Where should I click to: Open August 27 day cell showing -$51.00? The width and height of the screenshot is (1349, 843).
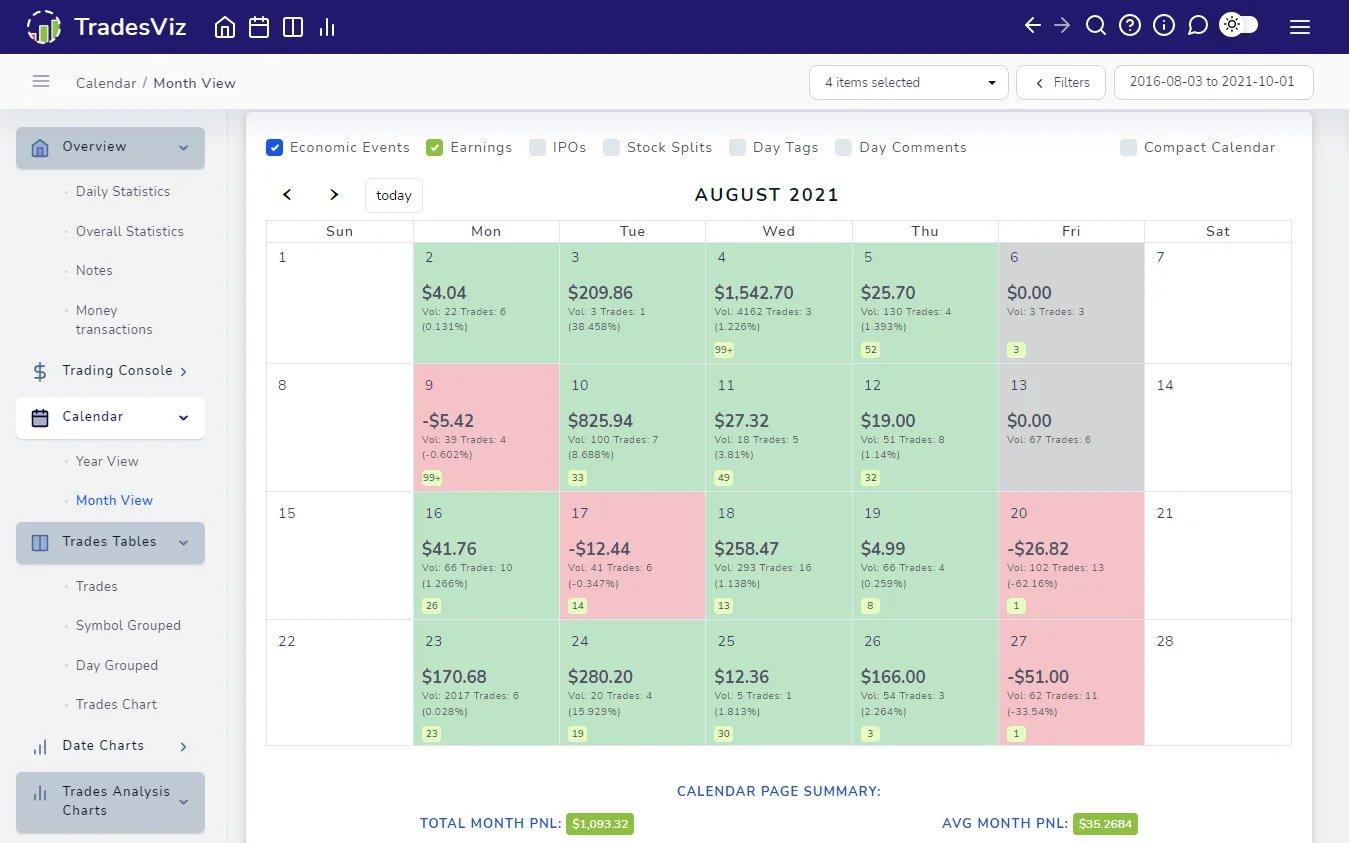[x=1071, y=682]
